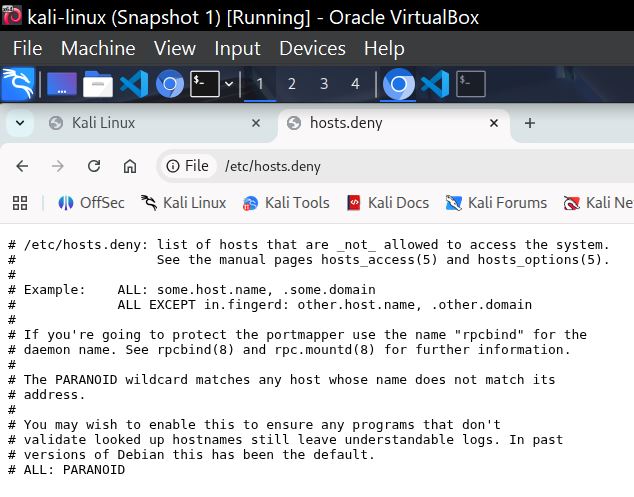This screenshot has width=634, height=497.
Task: Launch the file manager from the panel
Action: point(97,84)
